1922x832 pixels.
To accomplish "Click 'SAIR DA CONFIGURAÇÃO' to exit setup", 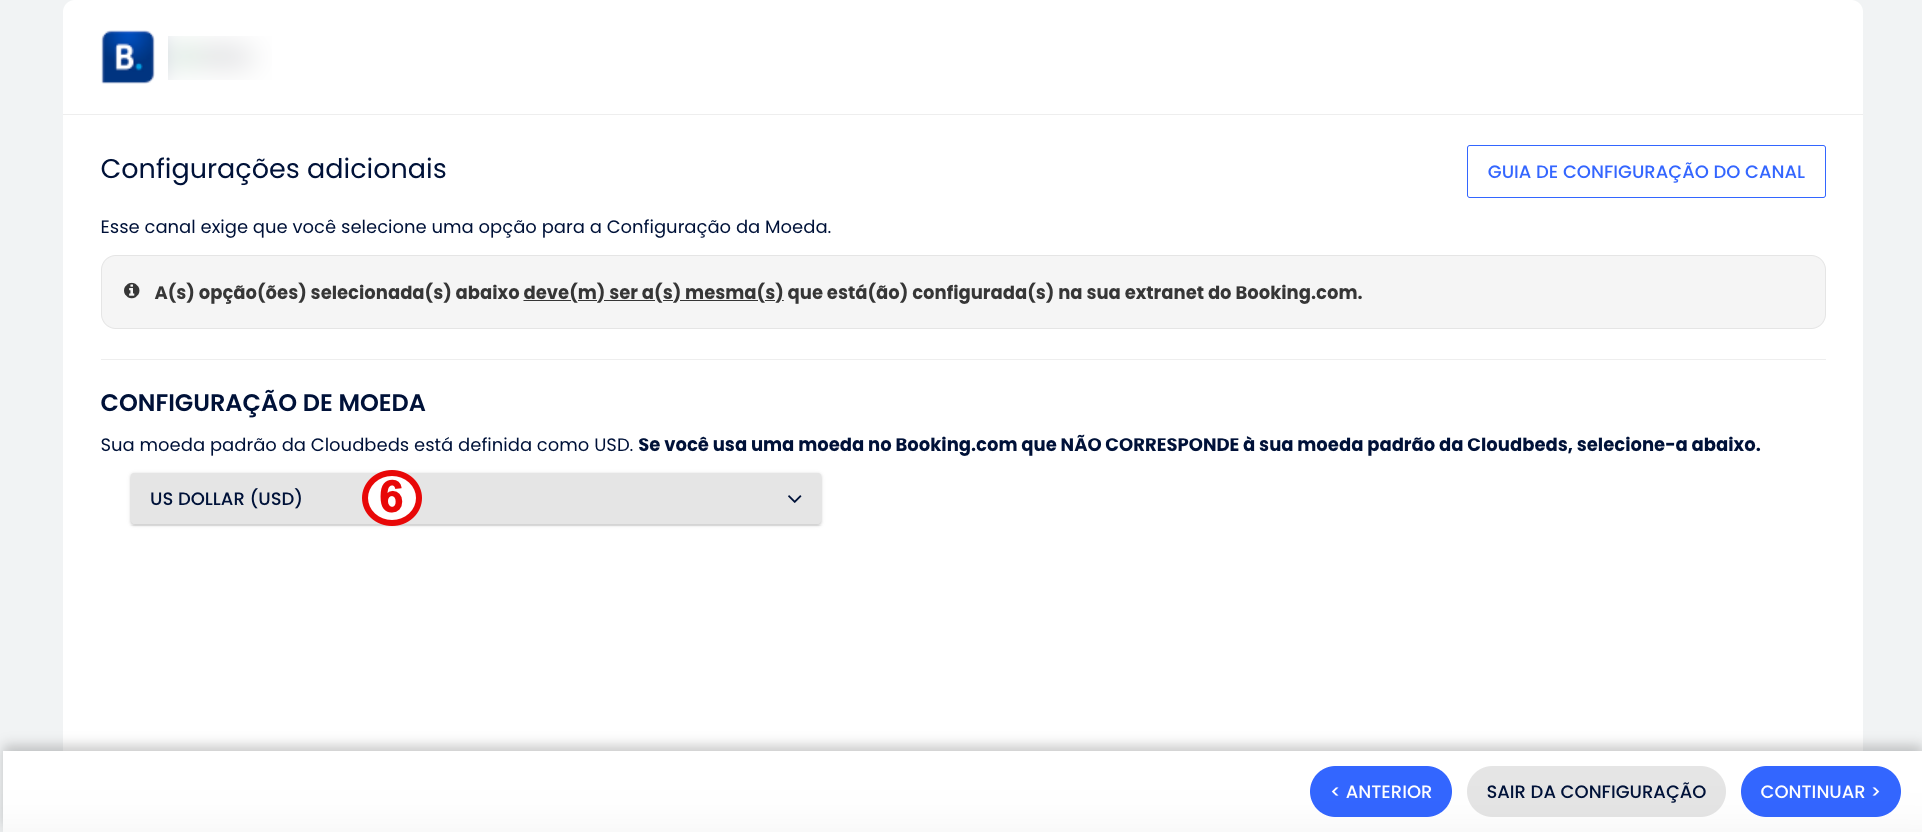I will 1596,792.
